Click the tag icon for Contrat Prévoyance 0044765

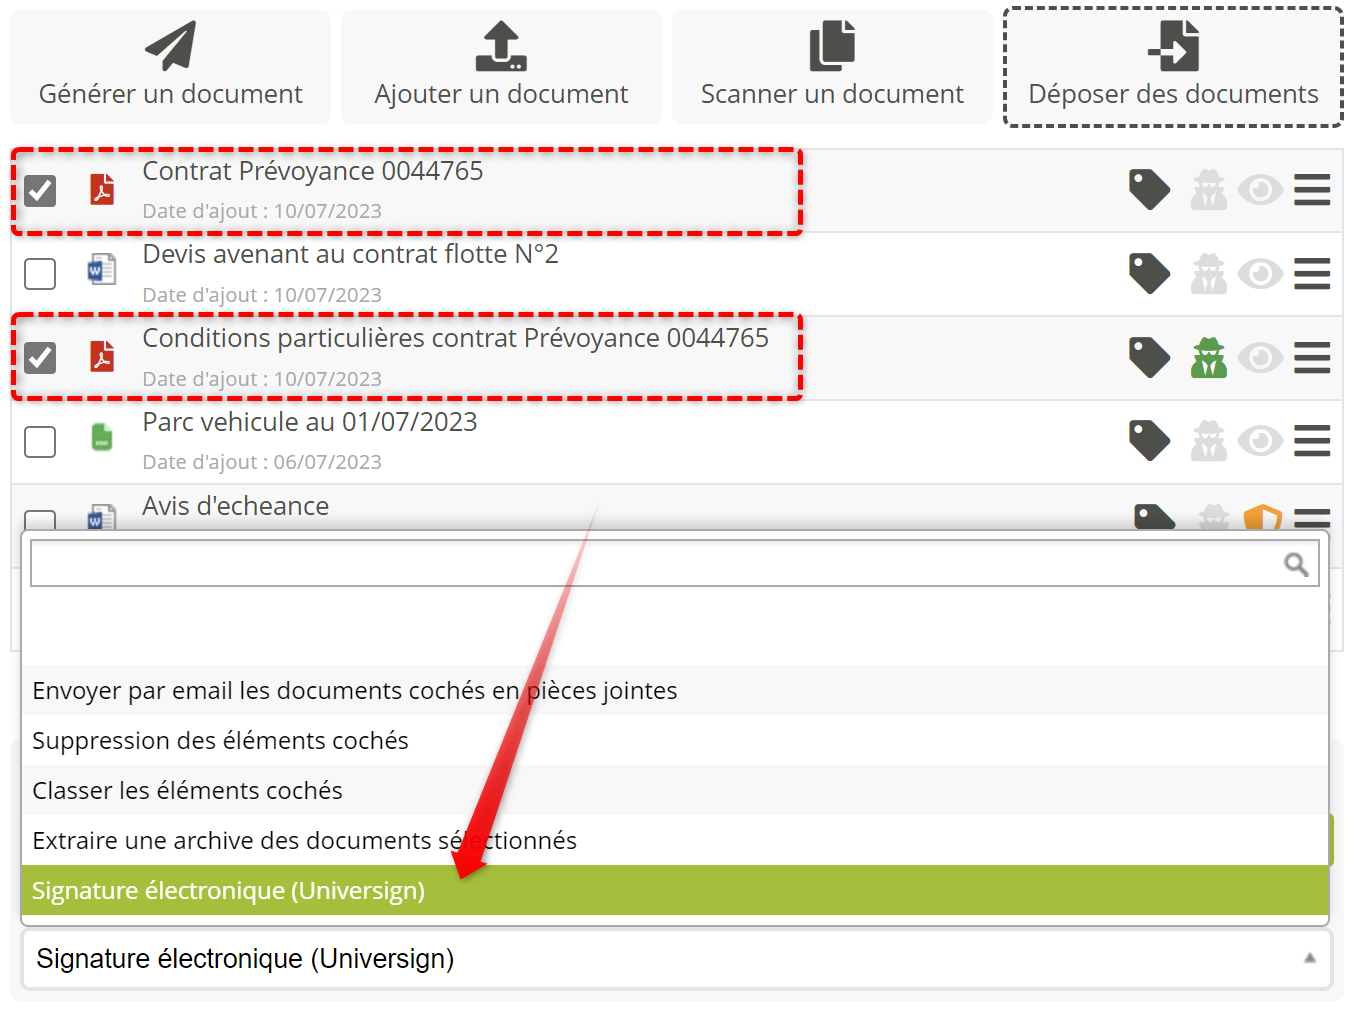(1149, 189)
